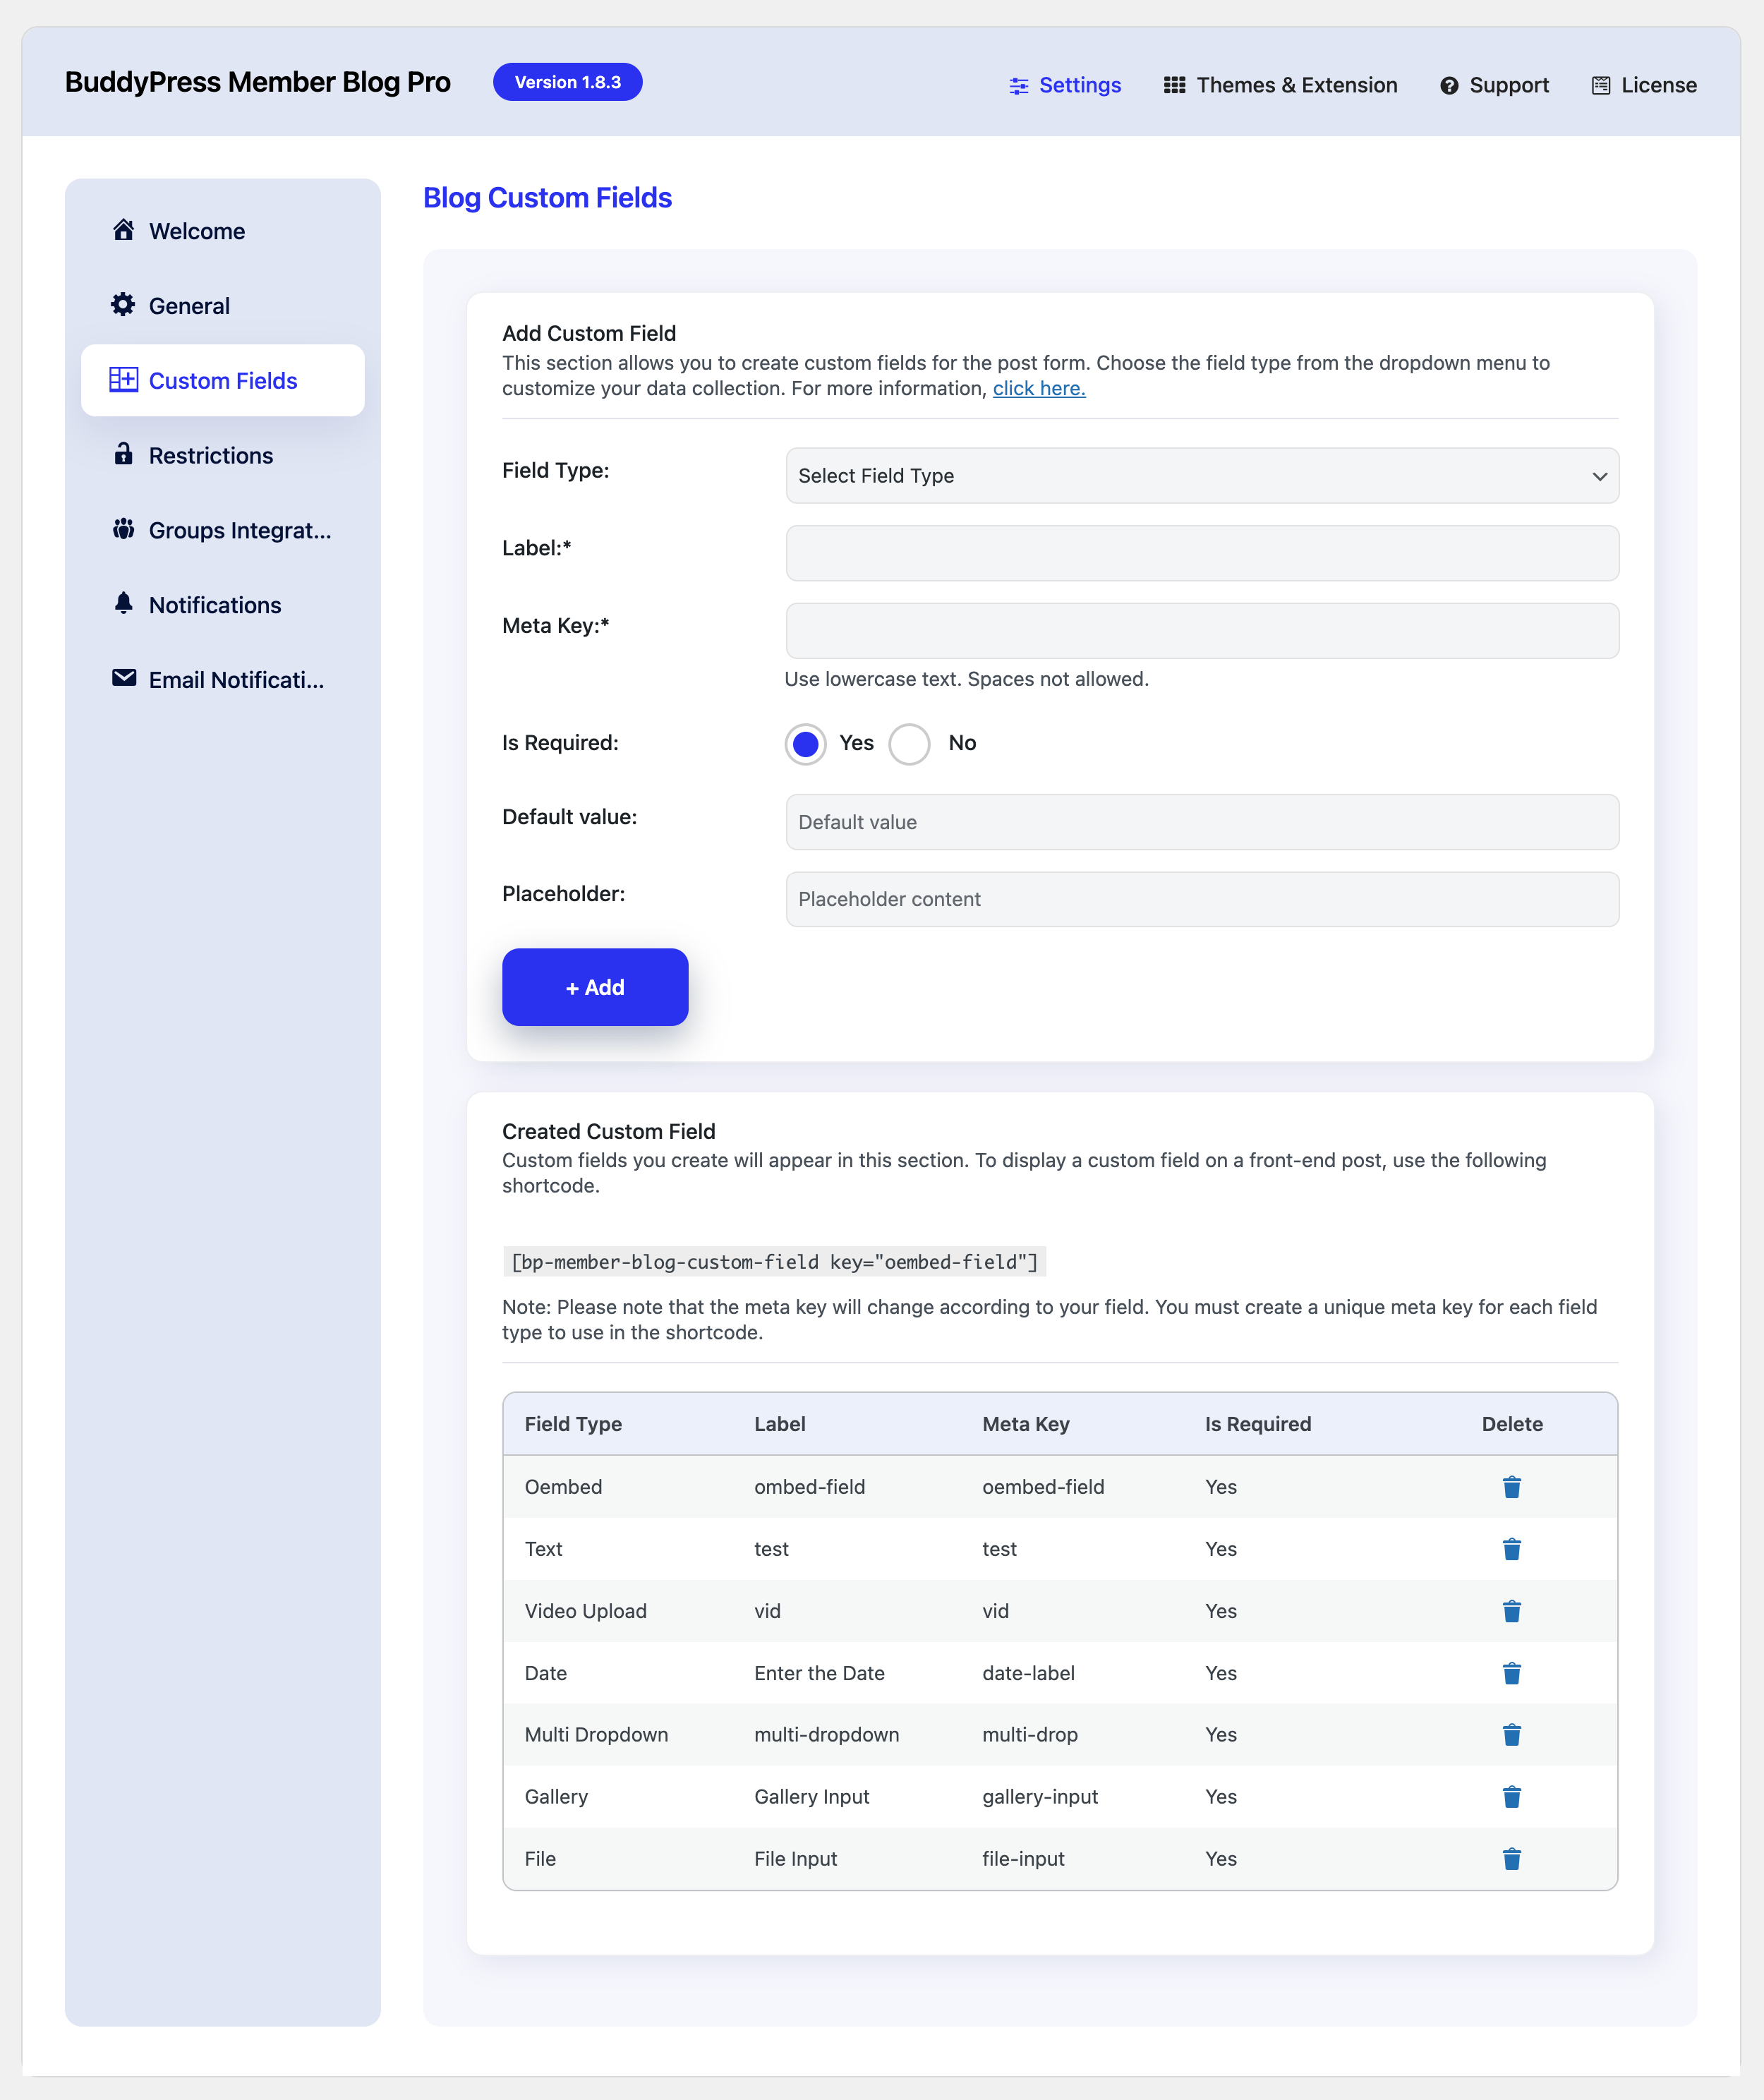The height and width of the screenshot is (2100, 1764).
Task: Click the Email Notifications envelope icon
Action: click(x=123, y=678)
